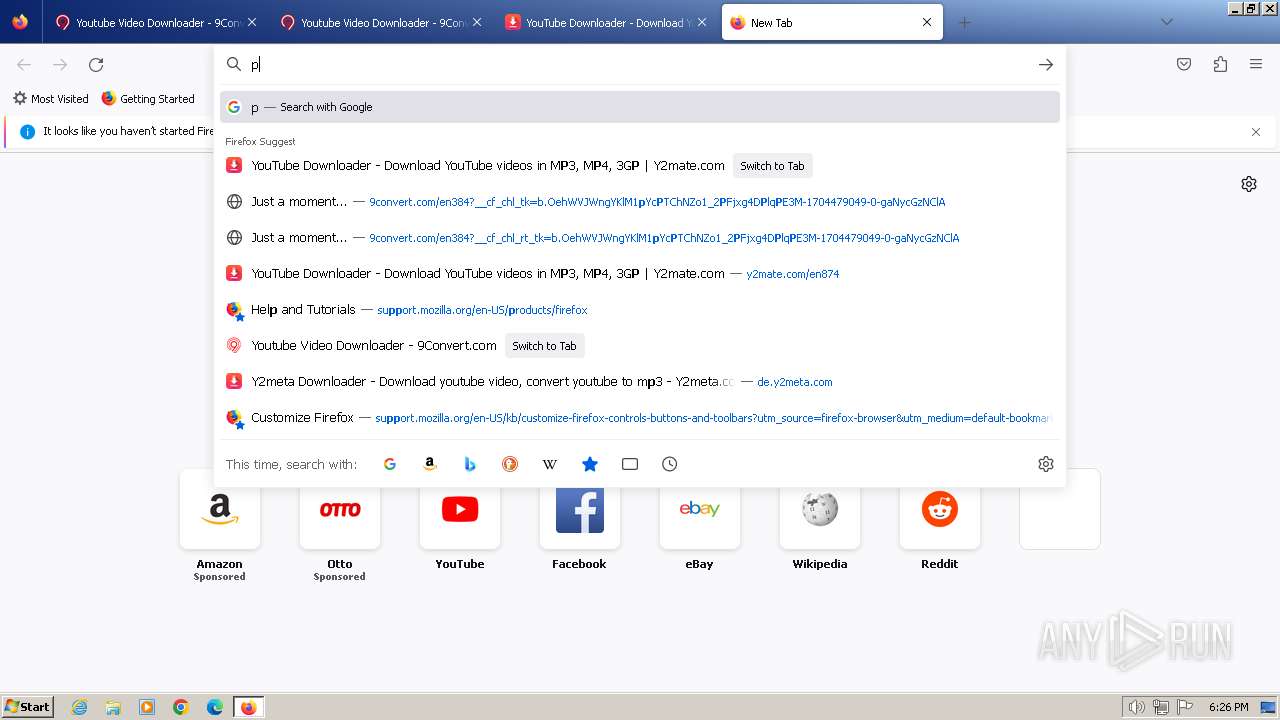The image size is (1280, 720).
Task: Launch Chrome from taskbar
Action: [181, 707]
